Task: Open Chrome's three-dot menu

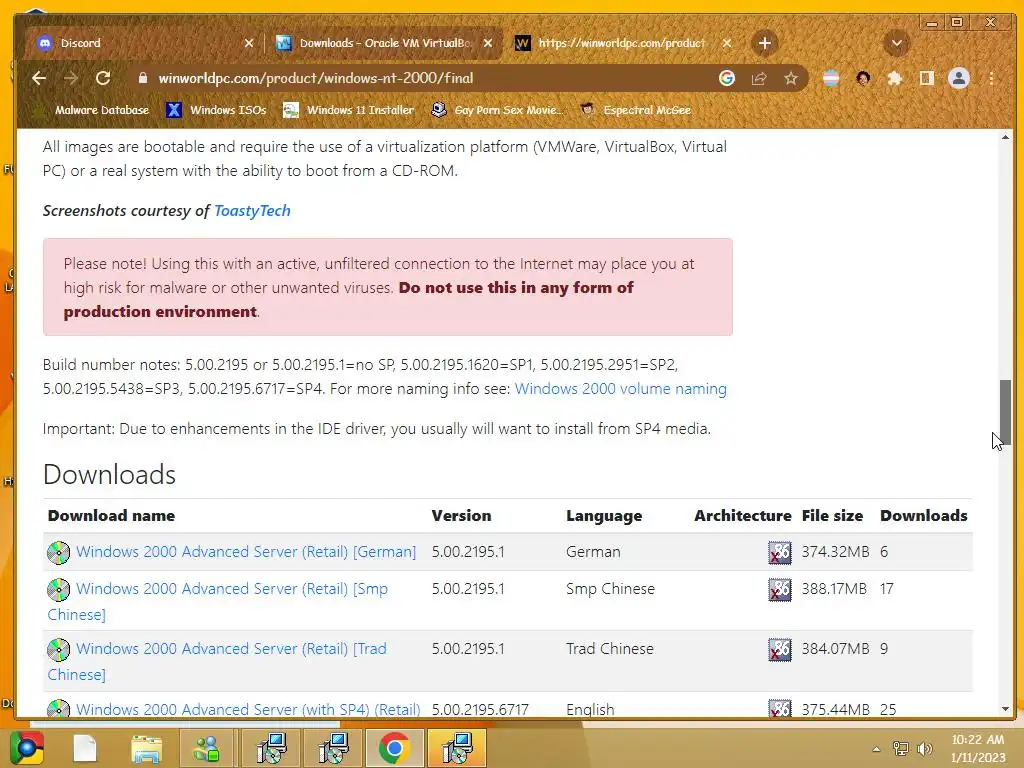Action: (991, 78)
